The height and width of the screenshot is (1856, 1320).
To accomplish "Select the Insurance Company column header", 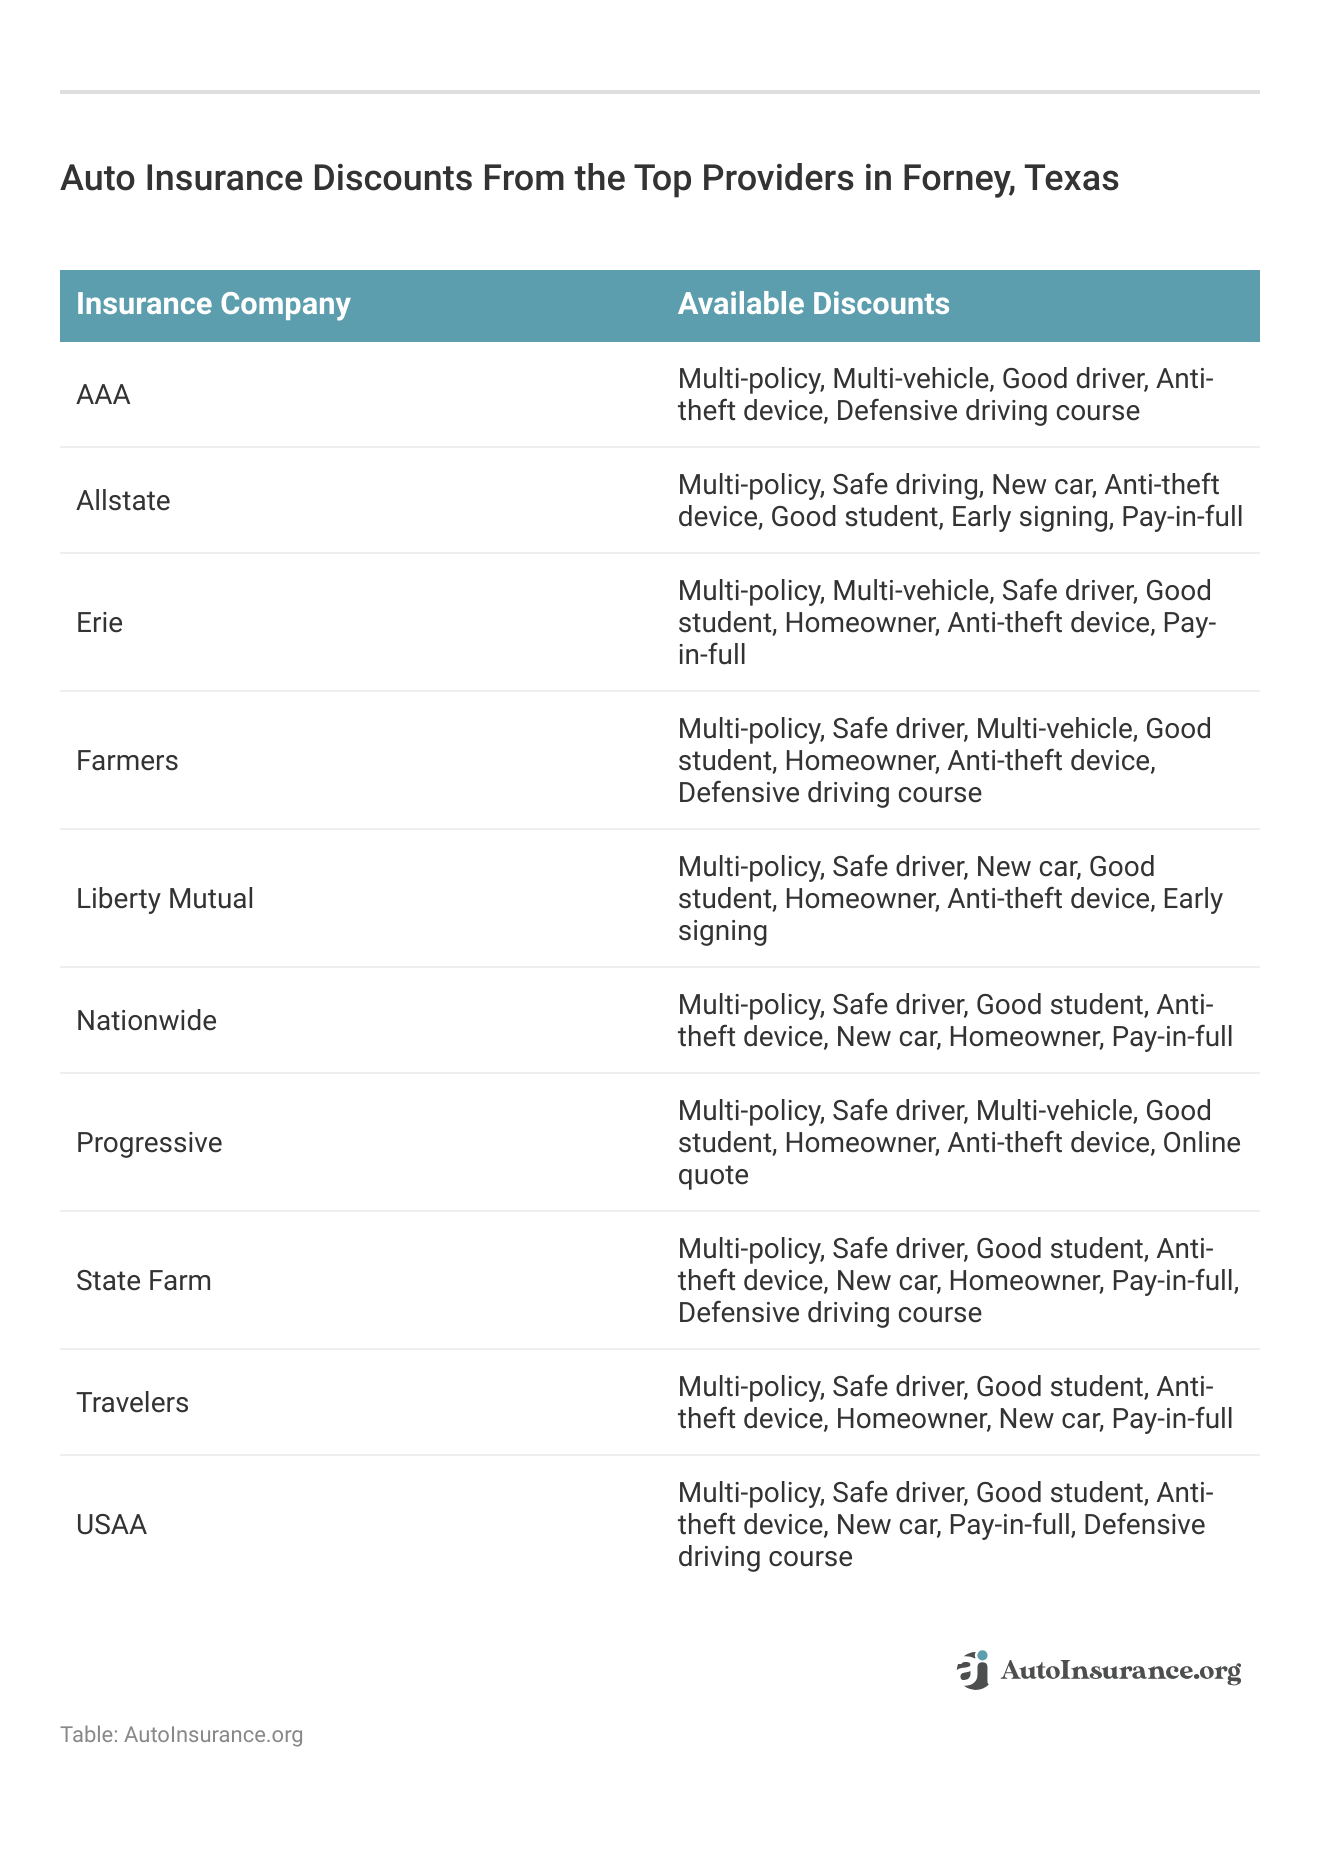I will point(213,304).
